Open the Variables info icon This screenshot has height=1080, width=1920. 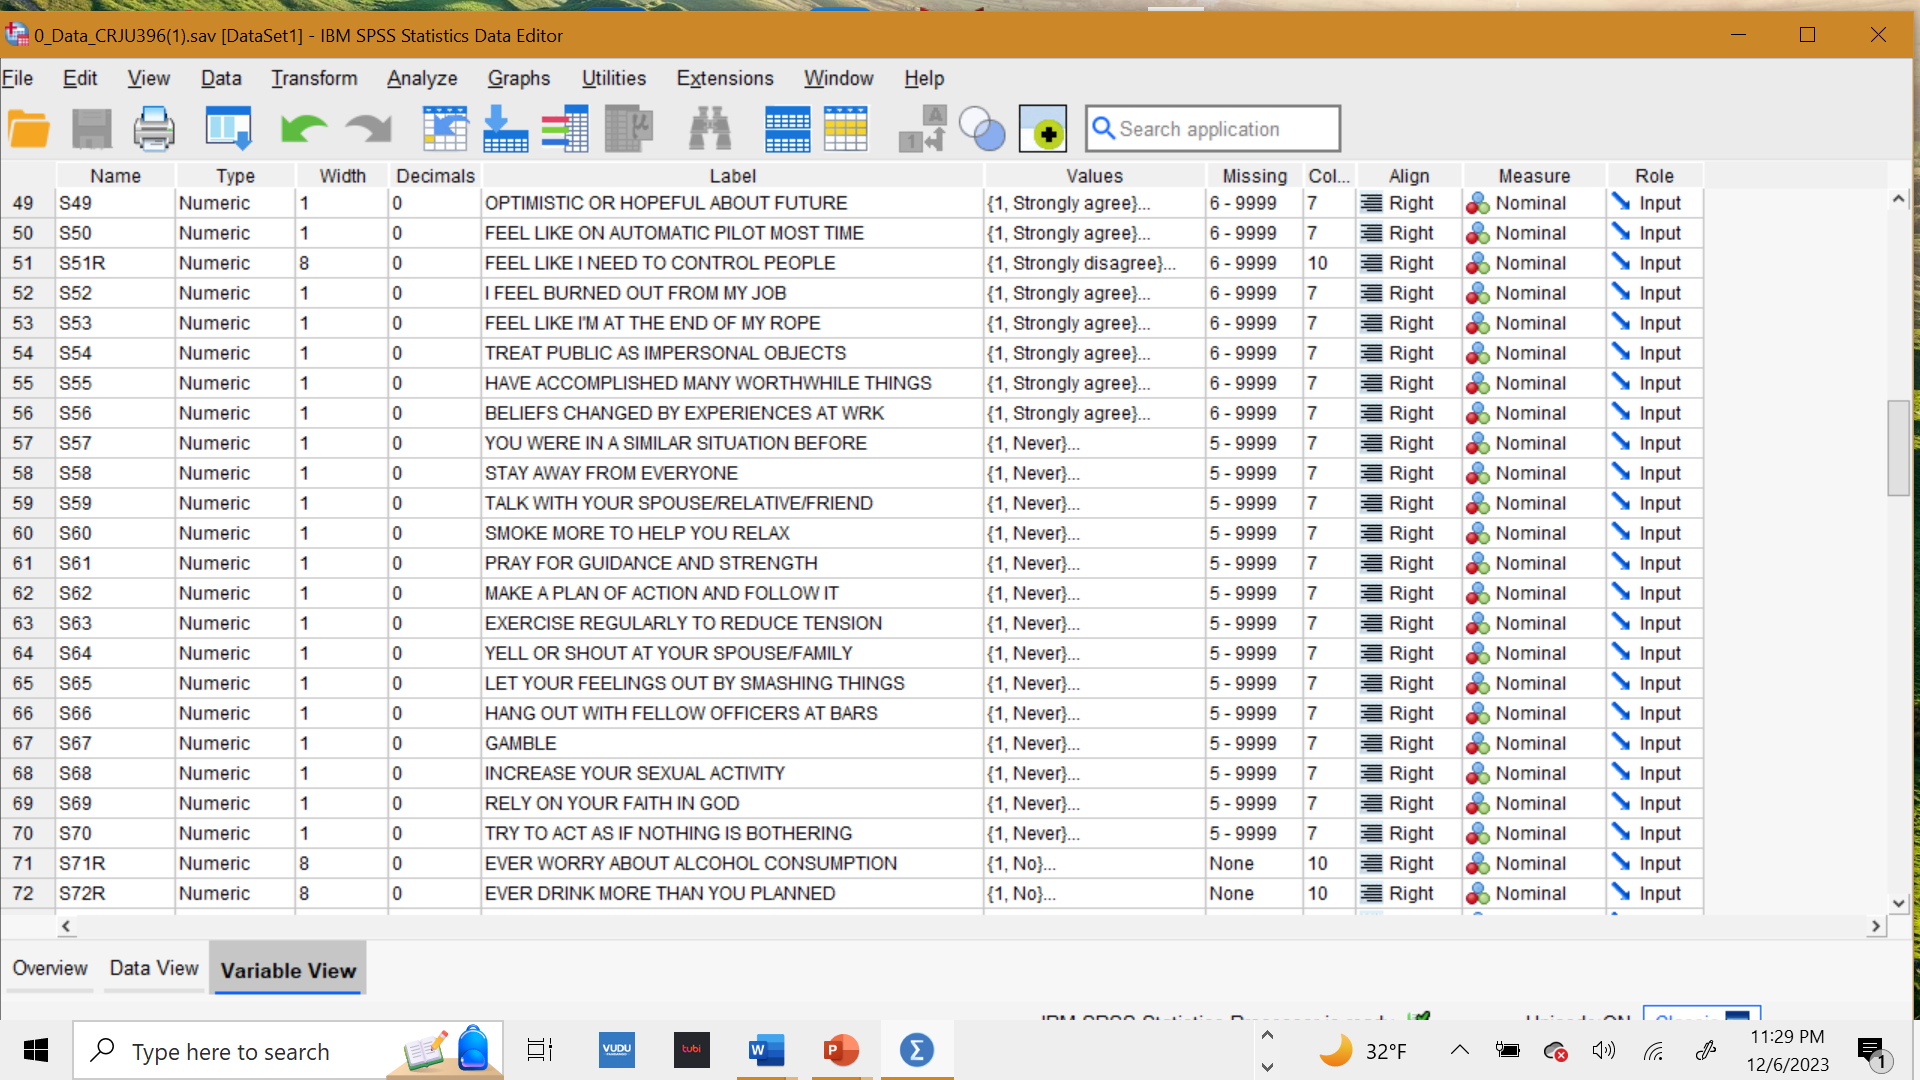pyautogui.click(x=565, y=129)
